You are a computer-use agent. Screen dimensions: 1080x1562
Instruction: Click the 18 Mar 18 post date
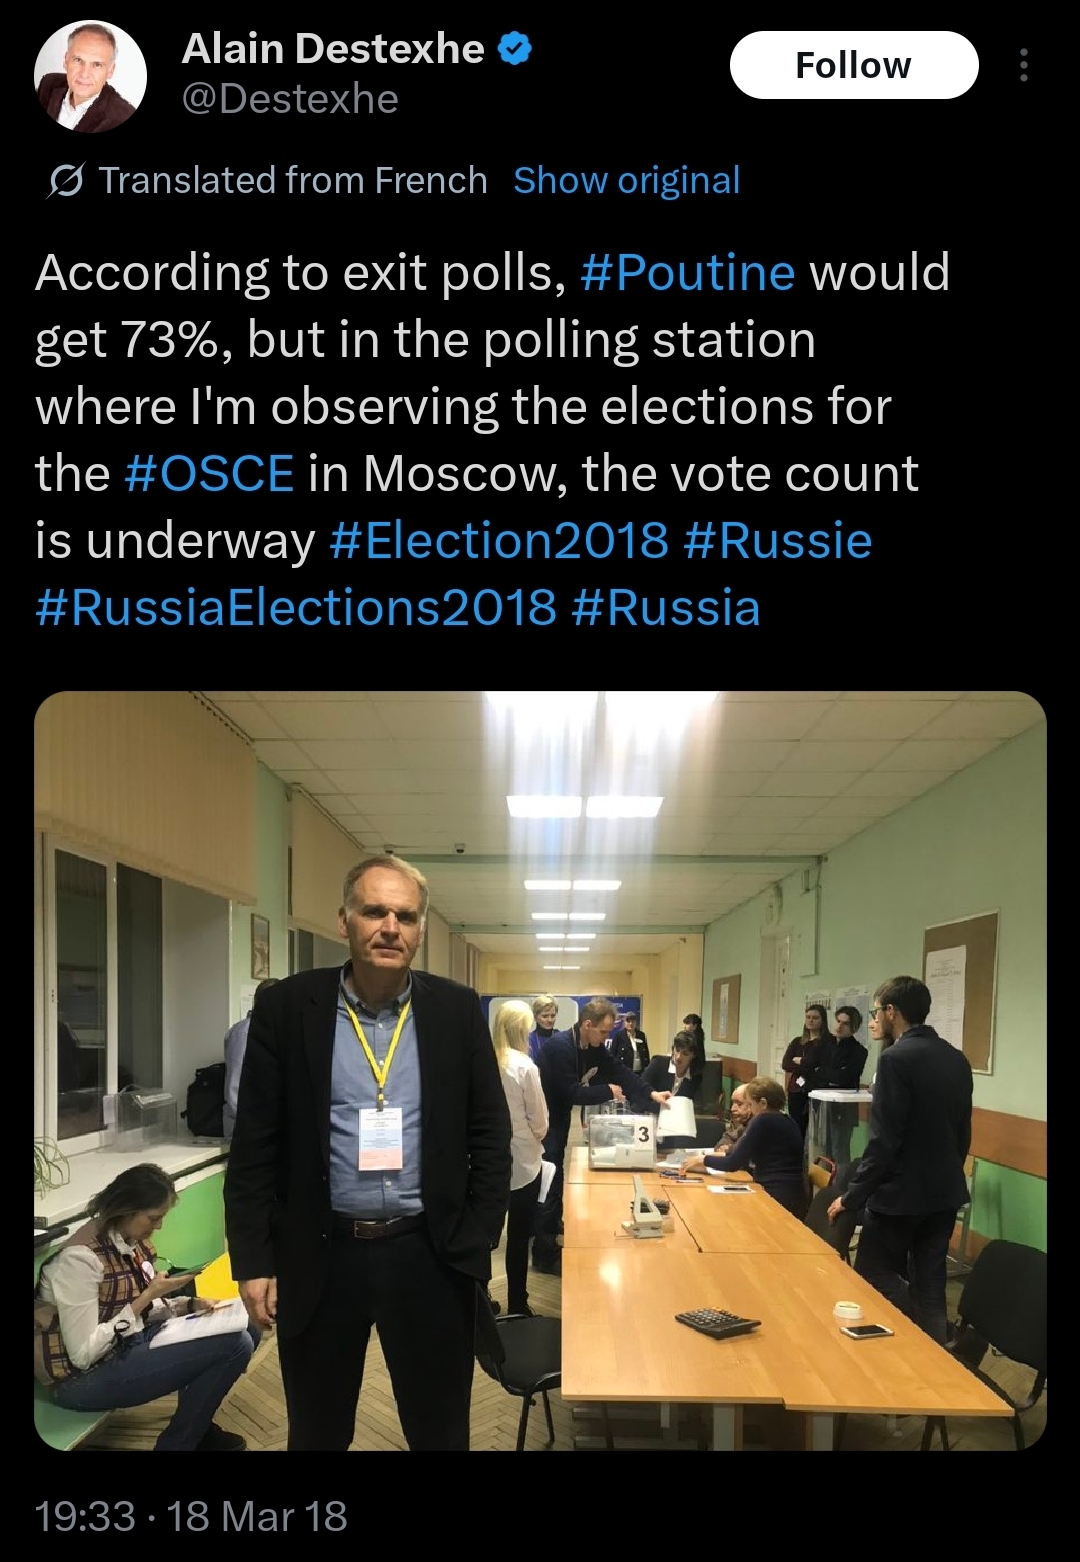tap(257, 1516)
